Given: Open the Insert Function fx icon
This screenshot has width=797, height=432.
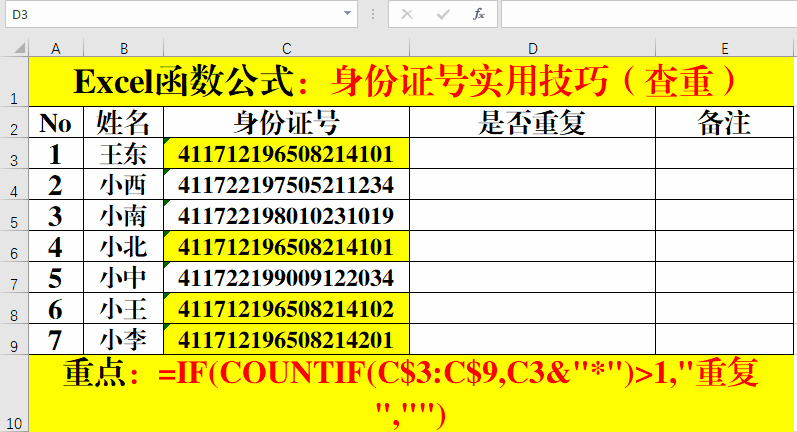Looking at the screenshot, I should [x=478, y=14].
